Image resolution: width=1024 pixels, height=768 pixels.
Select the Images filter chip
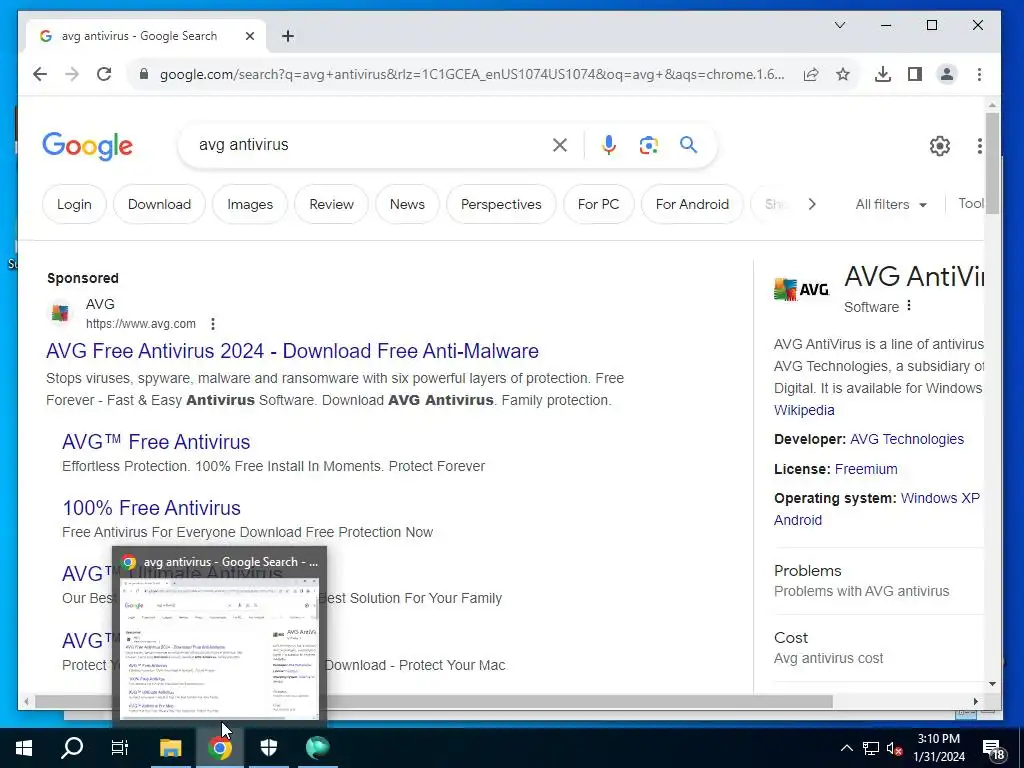pos(250,204)
